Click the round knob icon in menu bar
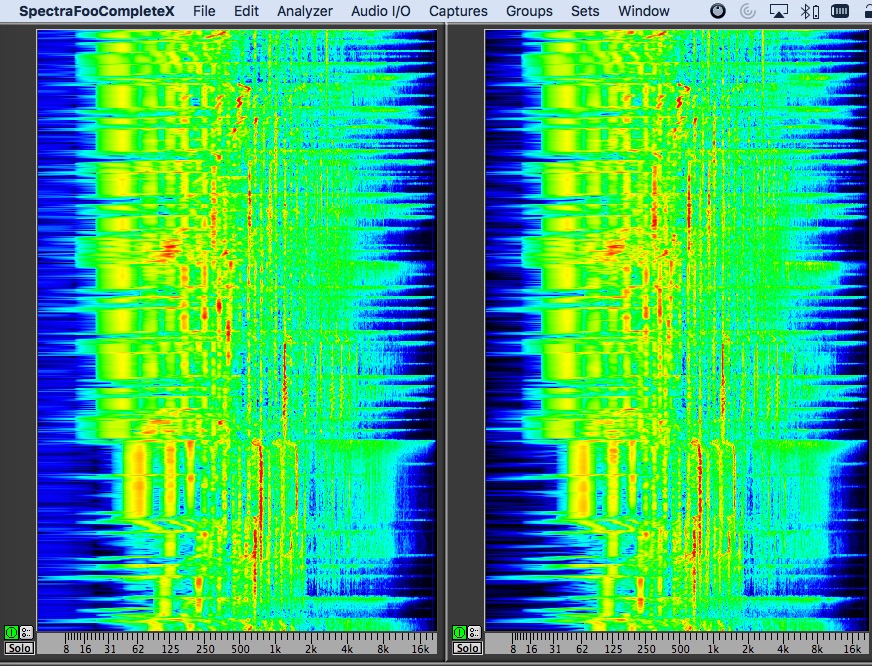This screenshot has width=872, height=666. pyautogui.click(x=718, y=11)
